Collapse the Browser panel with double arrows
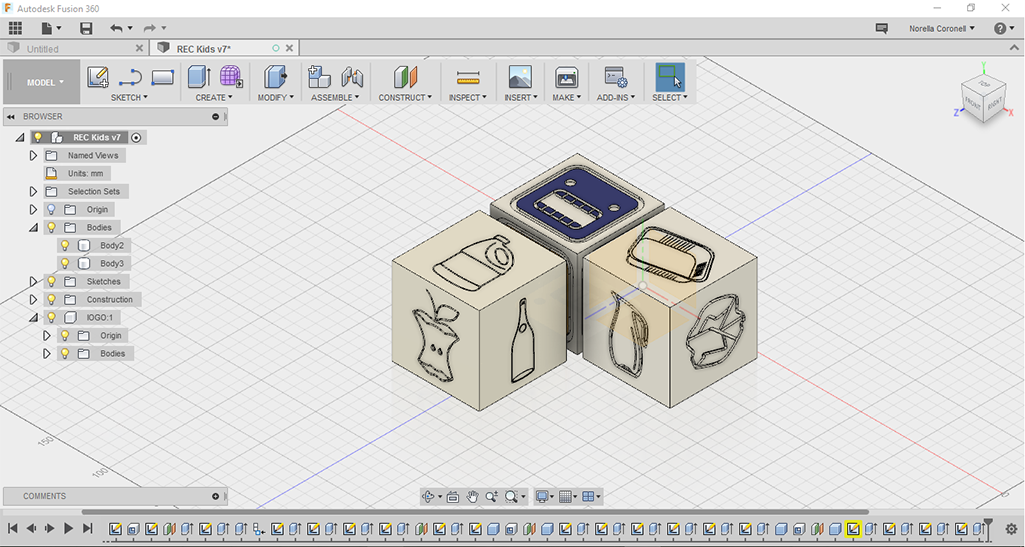 11,116
